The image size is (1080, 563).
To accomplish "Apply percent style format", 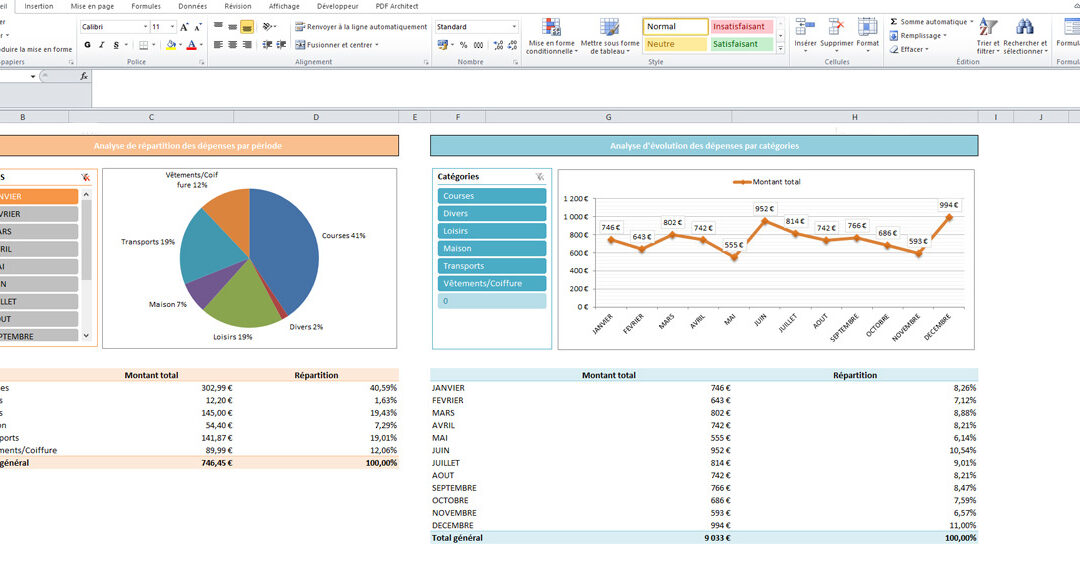I will point(464,45).
